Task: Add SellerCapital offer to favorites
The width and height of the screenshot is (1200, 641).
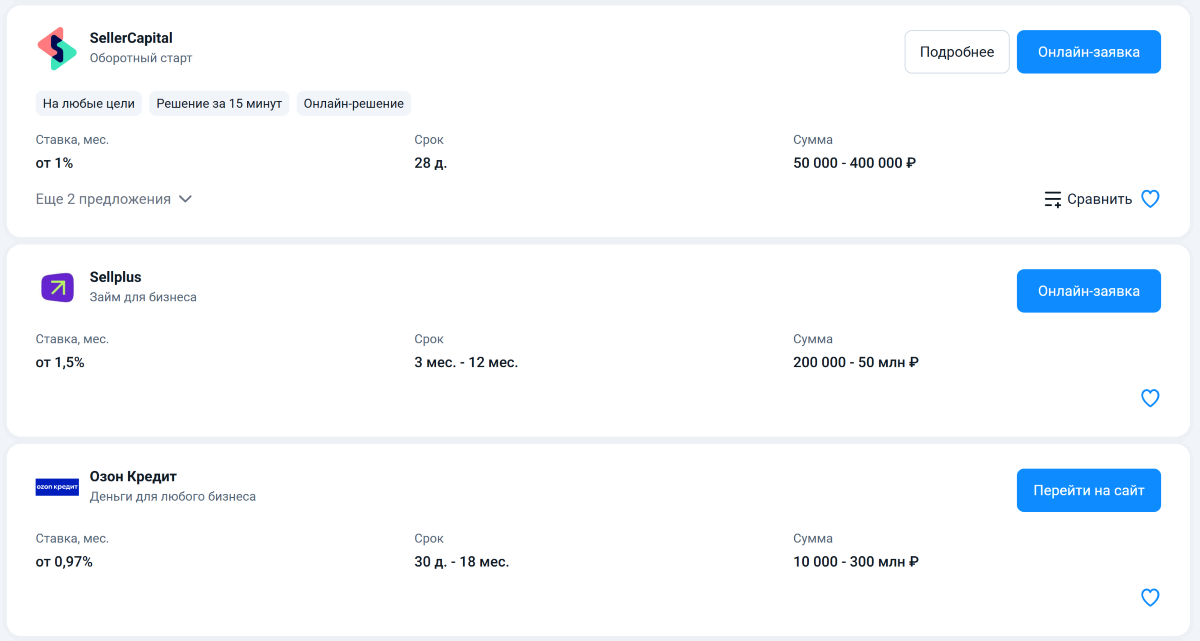Action: (1150, 199)
